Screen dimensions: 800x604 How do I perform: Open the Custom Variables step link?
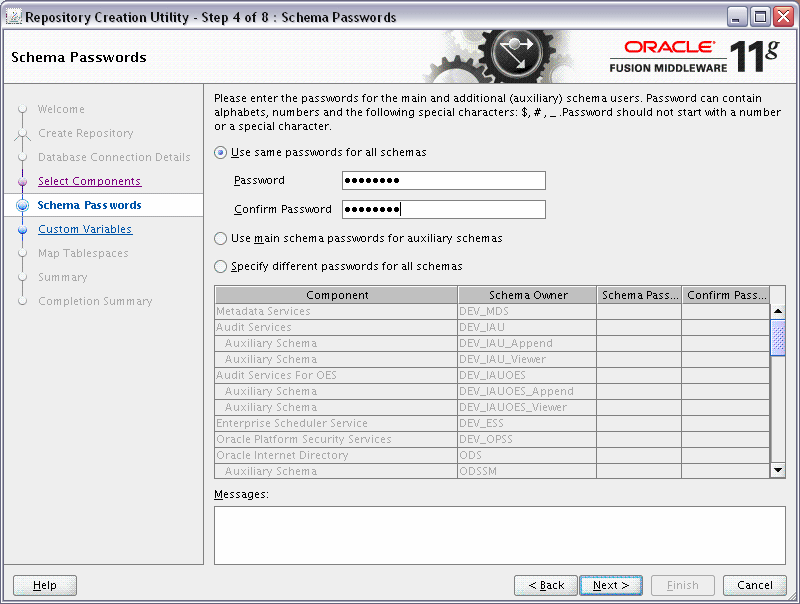[85, 229]
